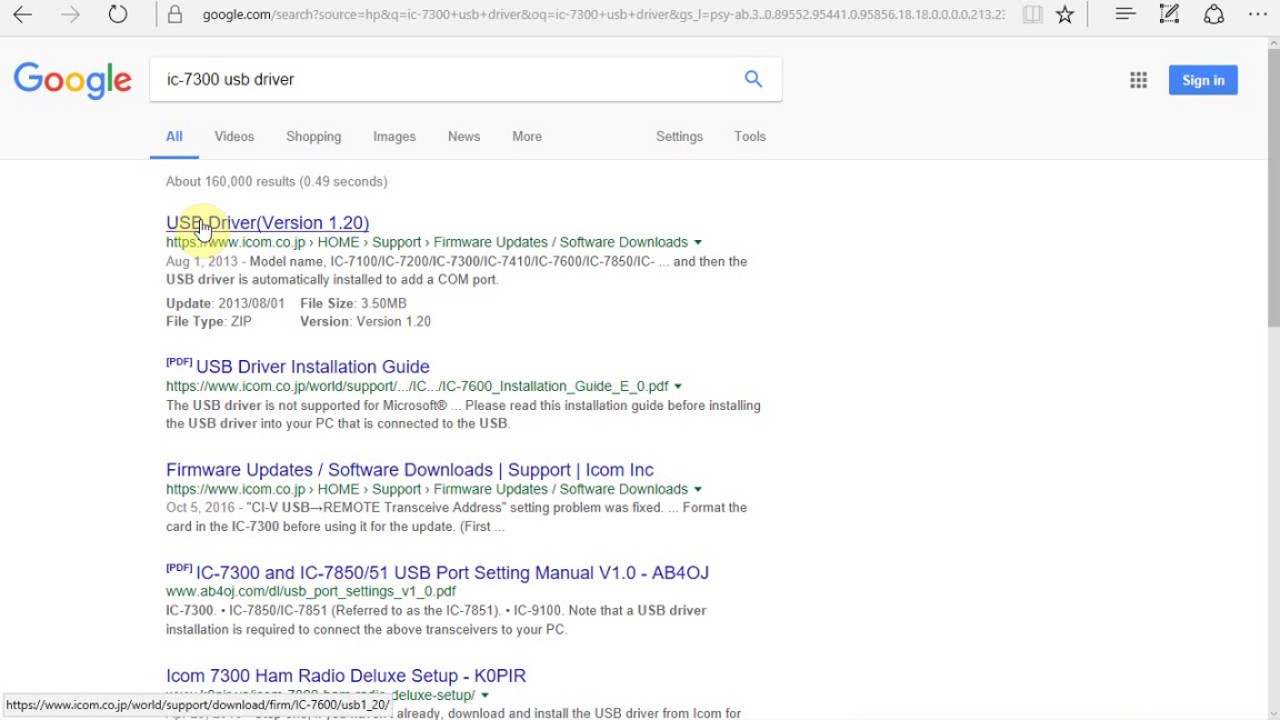Viewport: 1280px width, 720px height.
Task: Expand dropdown arrow beside Installation_Guide_E_0.pdf URL
Action: click(678, 387)
